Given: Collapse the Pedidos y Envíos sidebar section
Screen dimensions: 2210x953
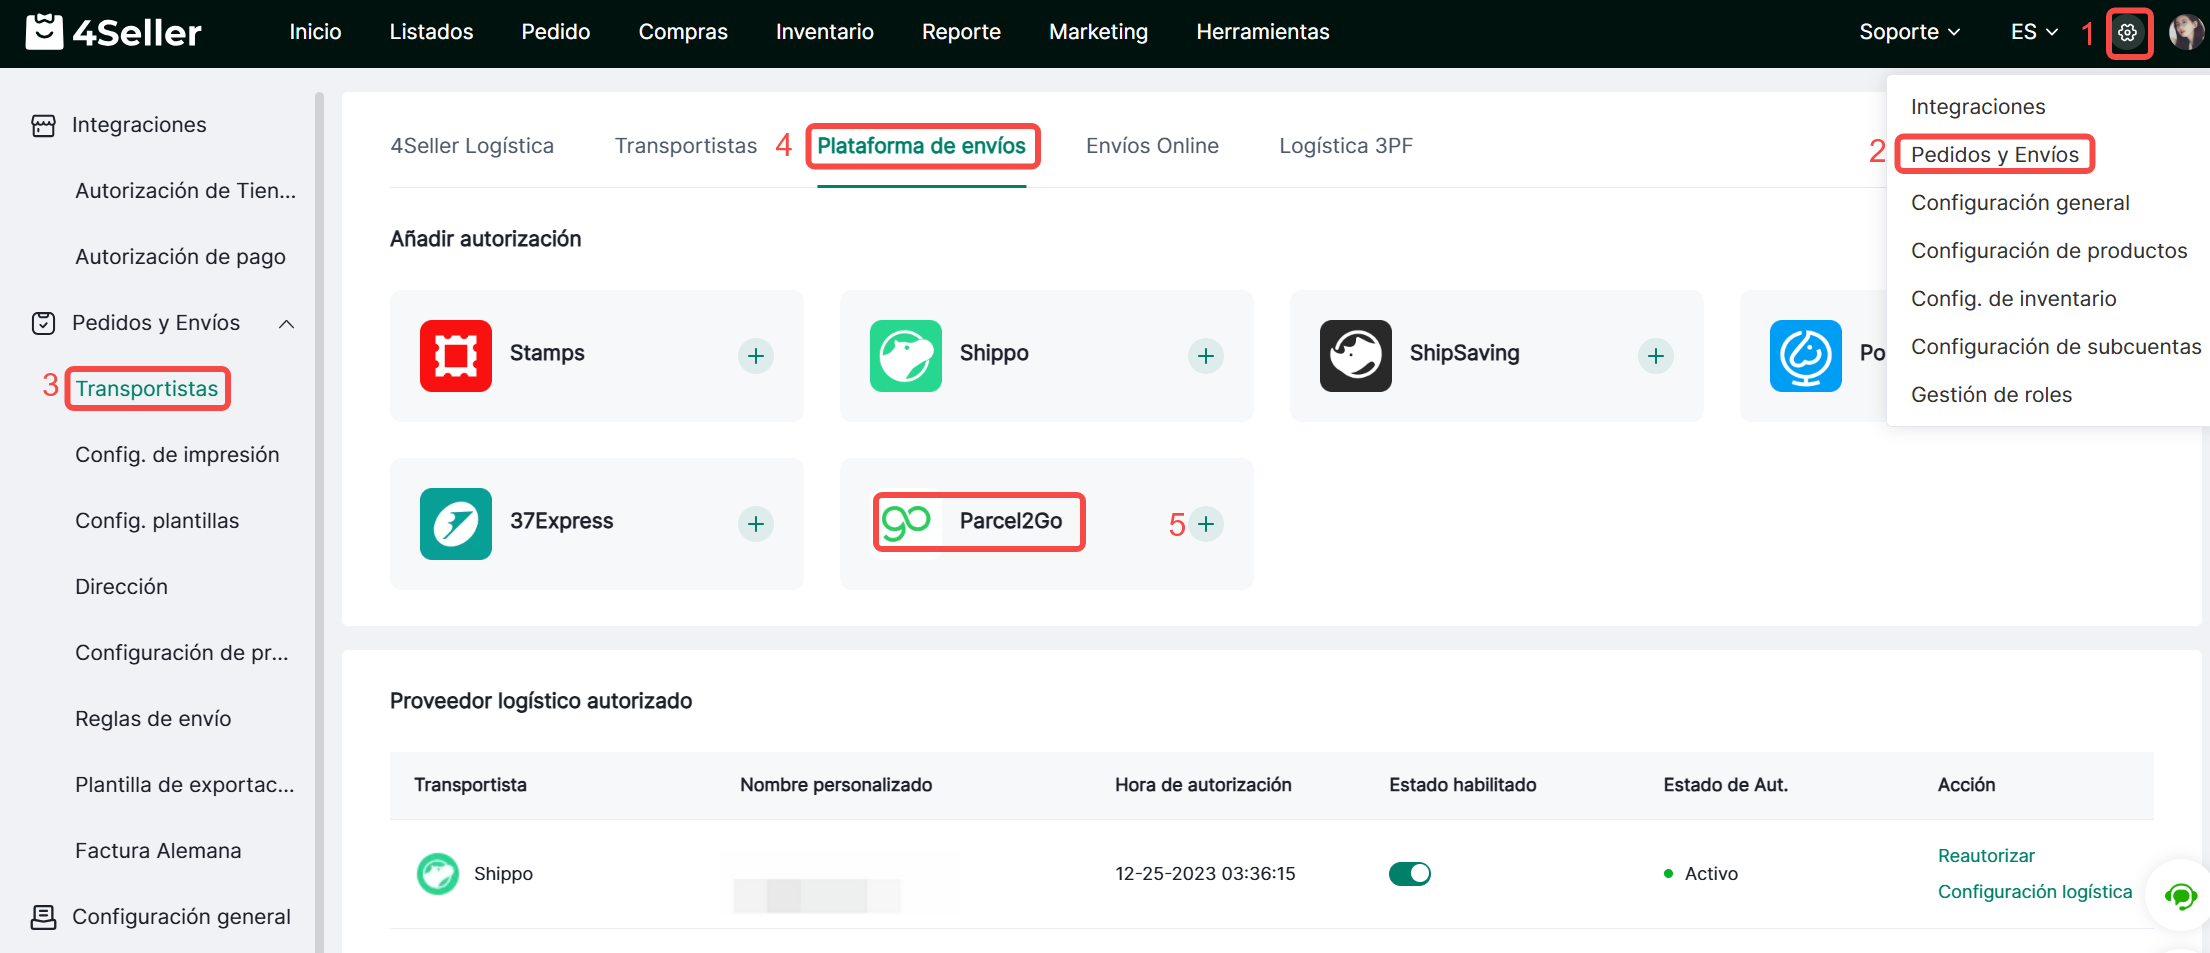Looking at the screenshot, I should pos(286,324).
